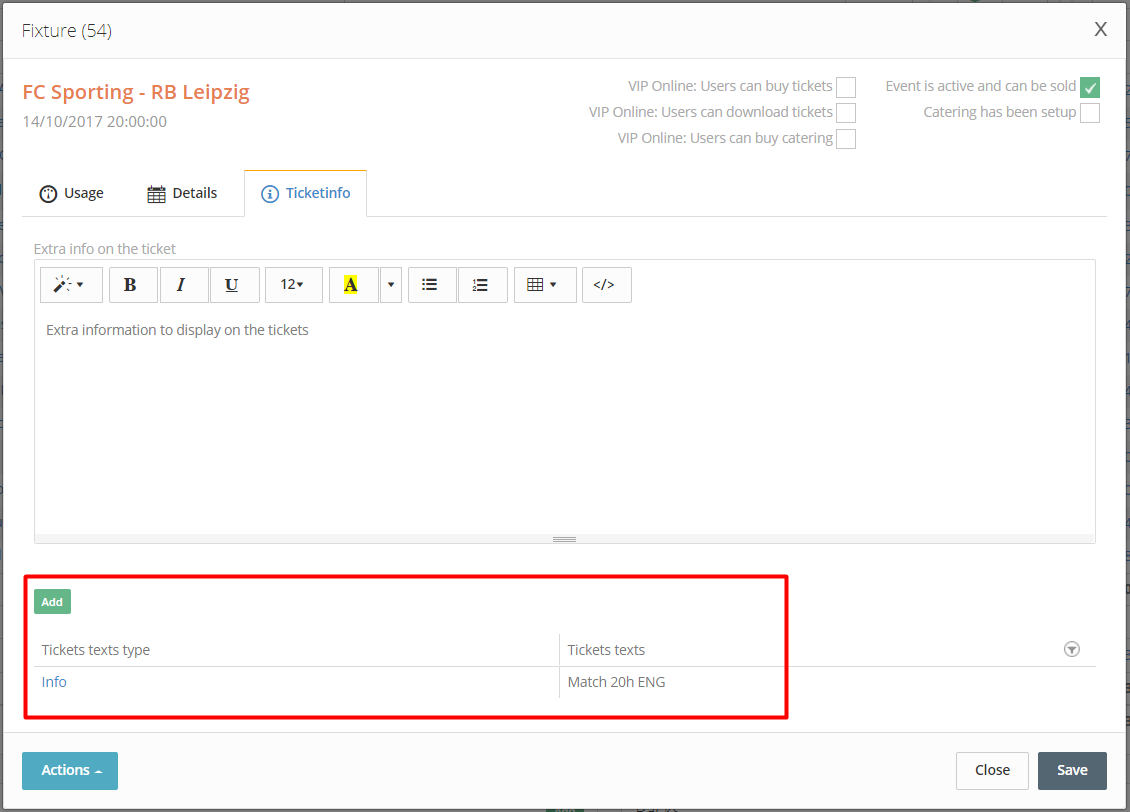Click the green Add button
This screenshot has width=1130, height=812.
pos(53,602)
